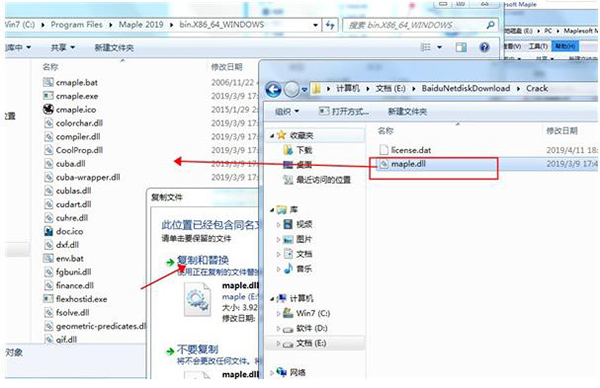
Task: Open the view options dropdown arrow
Action: click(440, 47)
